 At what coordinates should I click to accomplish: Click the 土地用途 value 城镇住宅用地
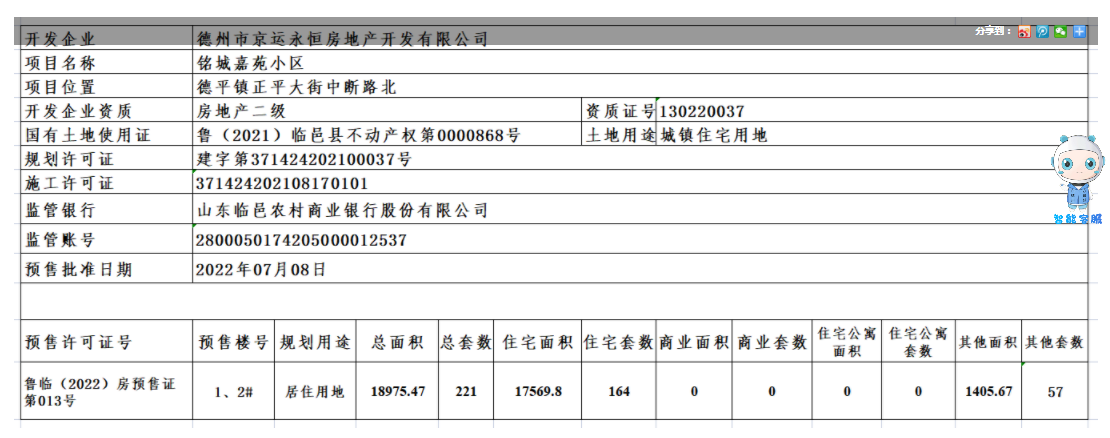(713, 135)
